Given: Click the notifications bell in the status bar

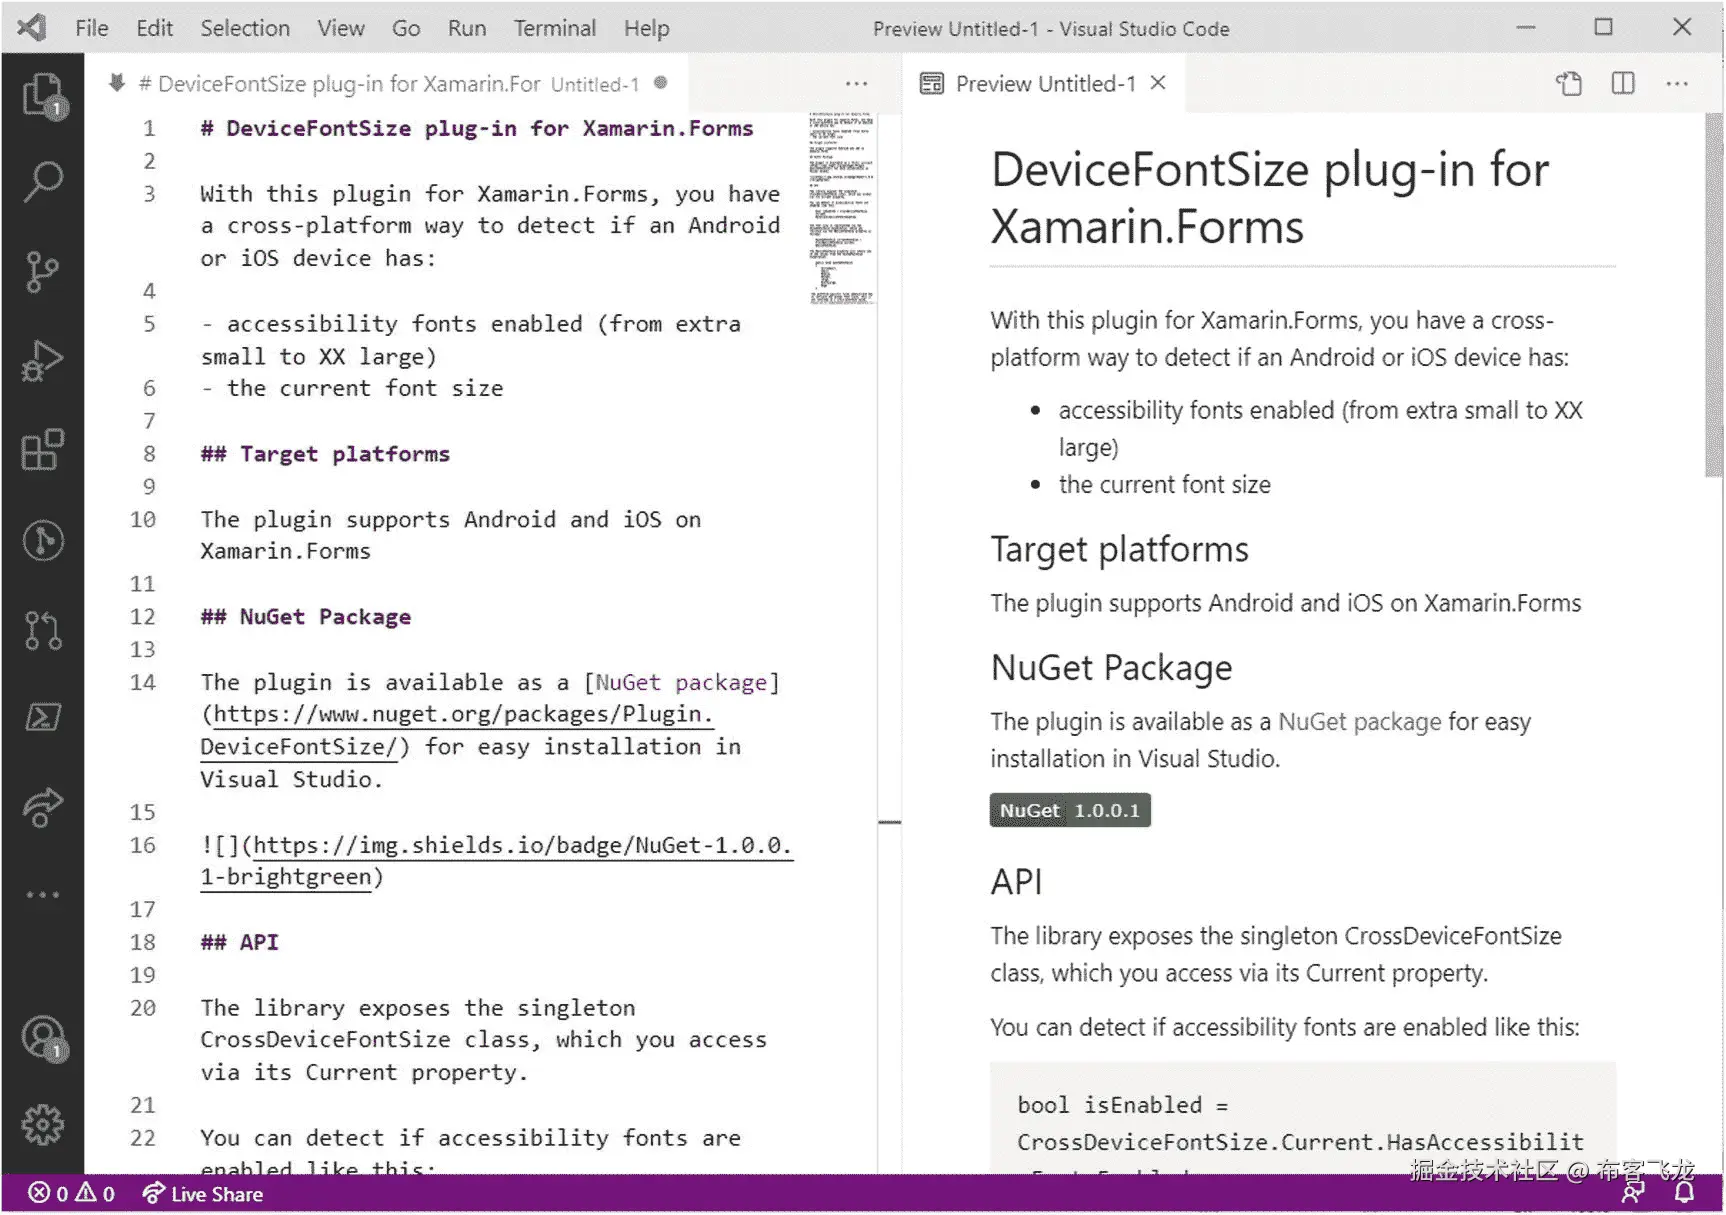Looking at the screenshot, I should 1685,1193.
